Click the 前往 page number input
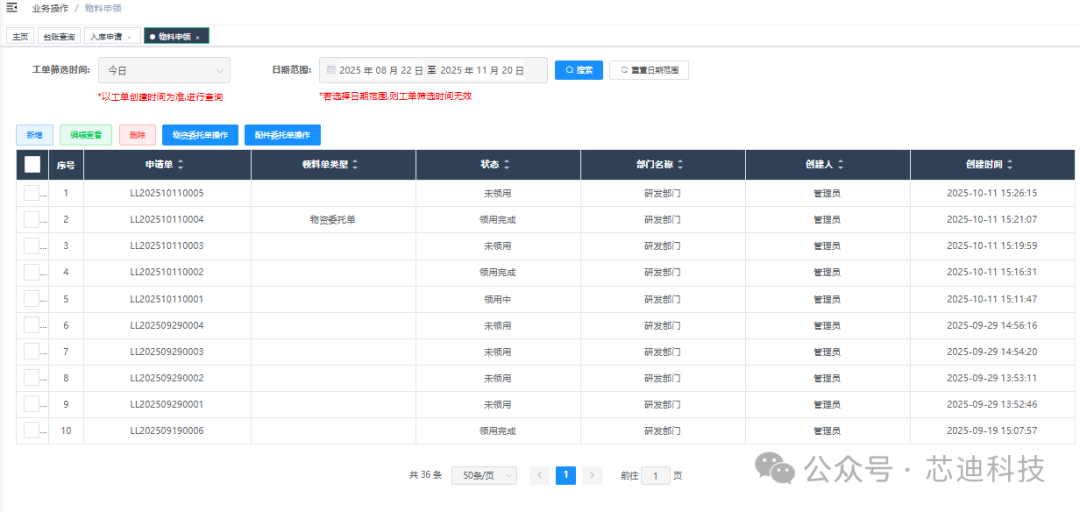 [x=656, y=475]
